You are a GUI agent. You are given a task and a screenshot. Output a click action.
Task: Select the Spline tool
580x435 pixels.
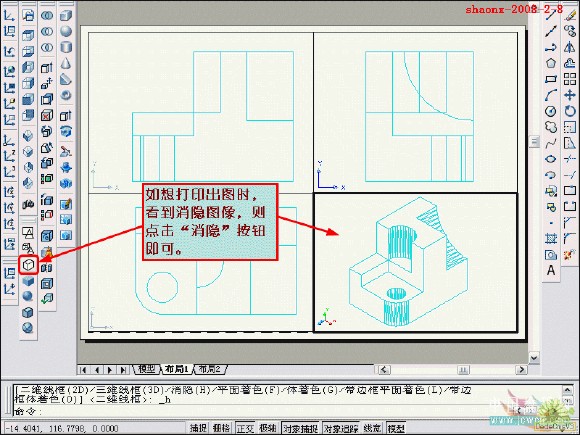click(x=551, y=143)
